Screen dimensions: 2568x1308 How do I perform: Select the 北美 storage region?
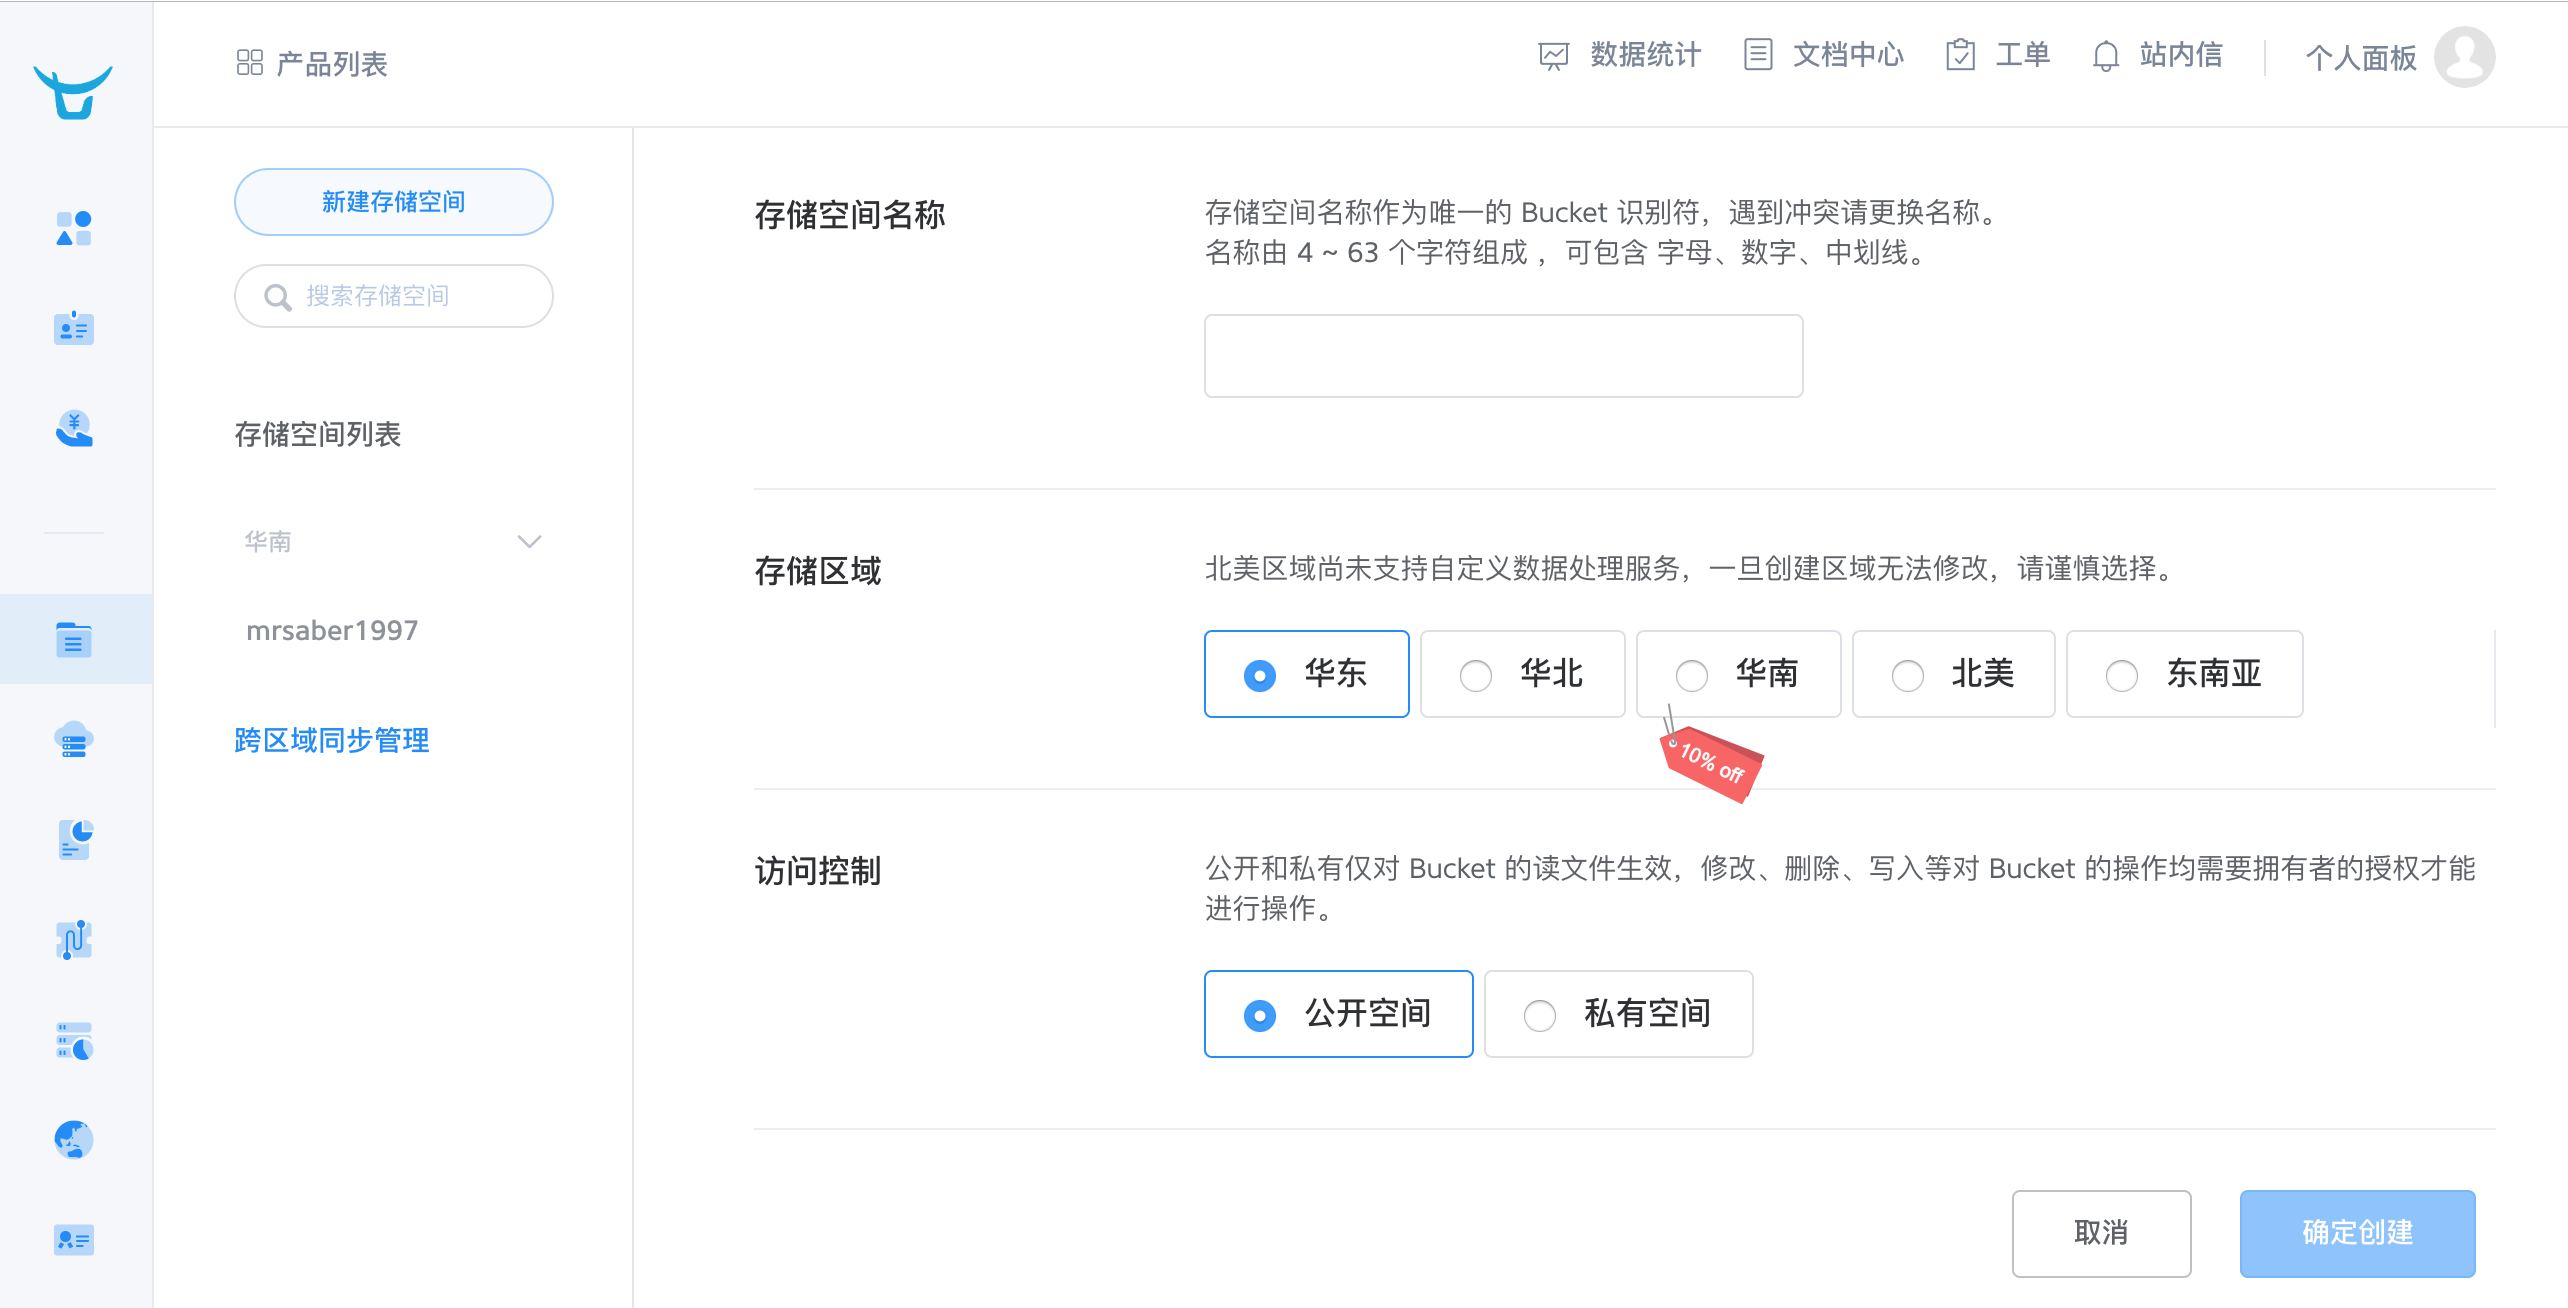click(x=1953, y=674)
